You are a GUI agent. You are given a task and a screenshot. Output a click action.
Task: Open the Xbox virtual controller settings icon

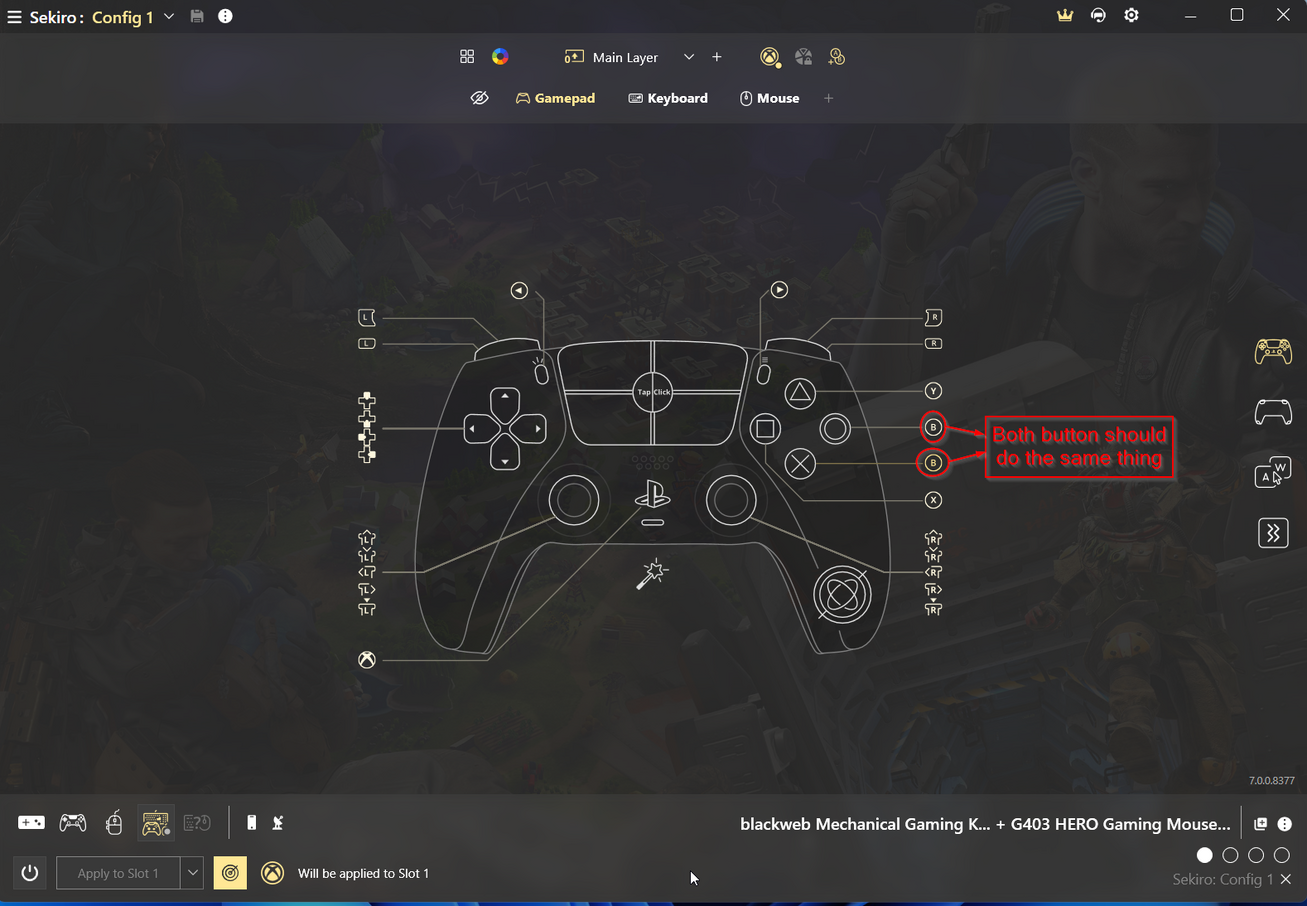point(769,57)
